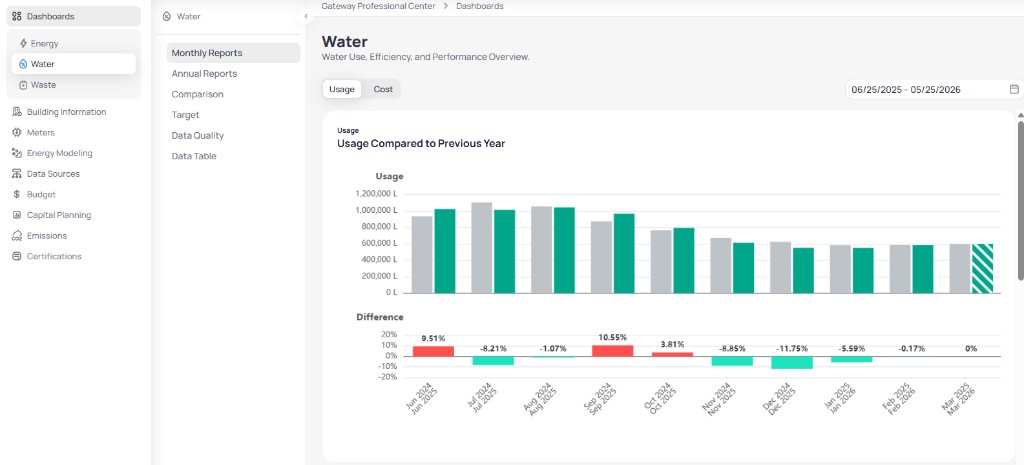Screen dimensions: 1024x465
Task: Click the Usage Compared to Previous Year title
Action: 421,143
